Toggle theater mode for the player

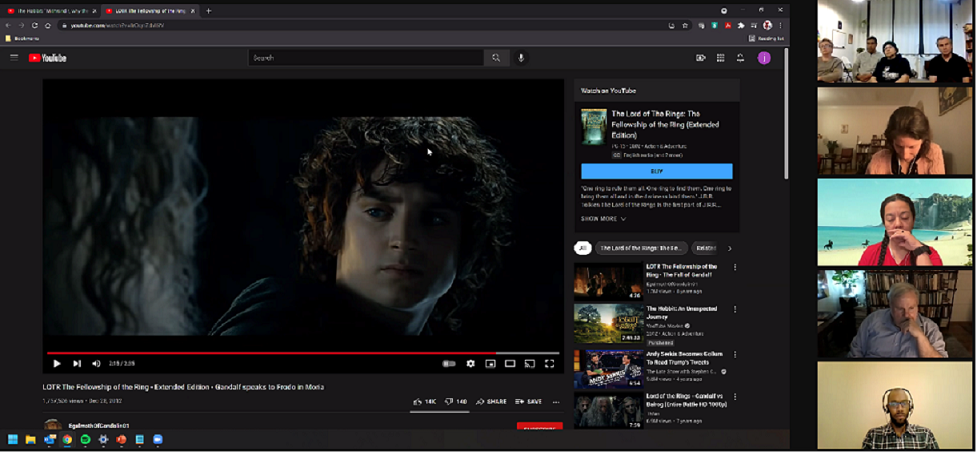[x=510, y=364]
